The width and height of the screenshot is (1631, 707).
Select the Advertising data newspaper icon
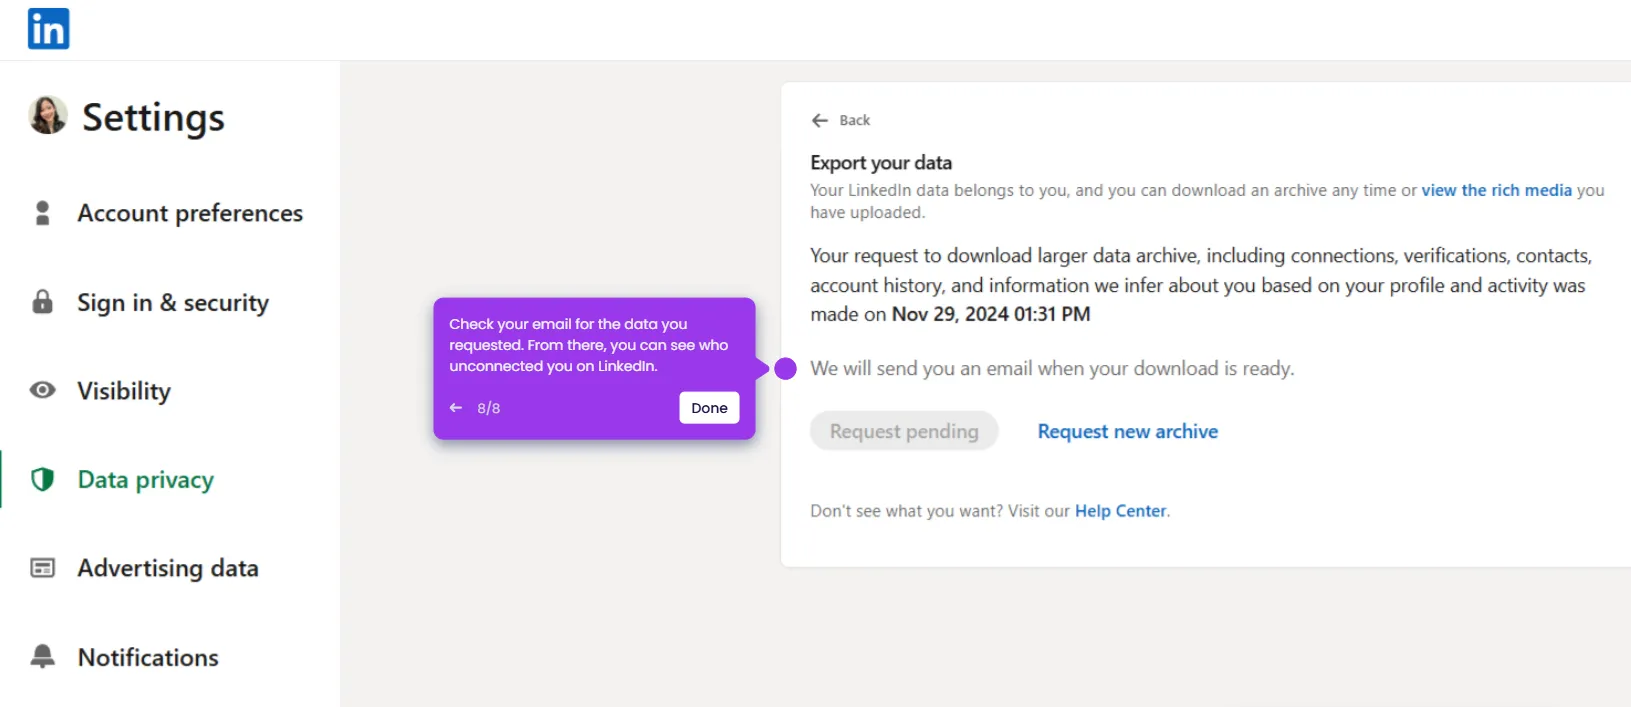[42, 568]
